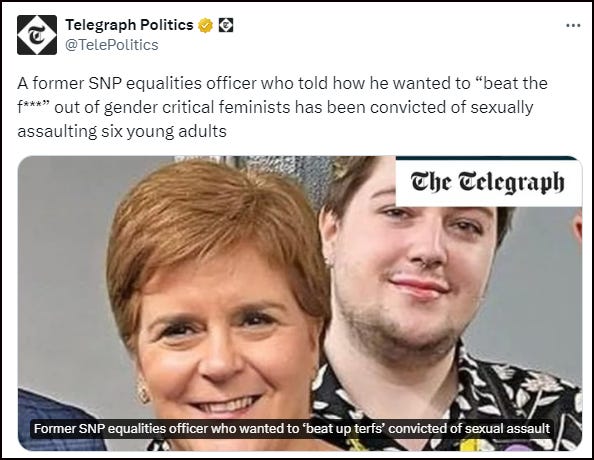Click the small Telegraph affiliate badge icon
Viewport: 594px width, 460px height.
coord(226,25)
